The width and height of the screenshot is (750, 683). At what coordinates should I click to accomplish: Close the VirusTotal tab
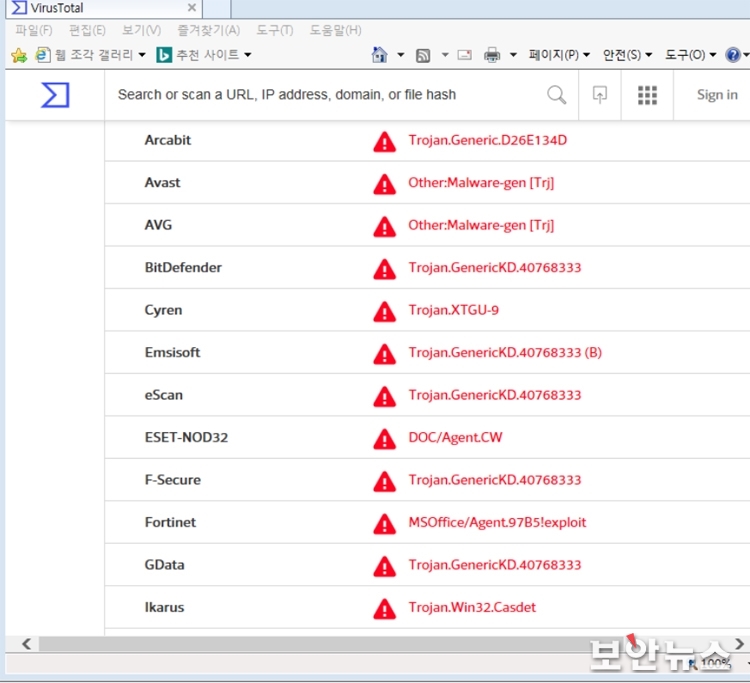[192, 8]
